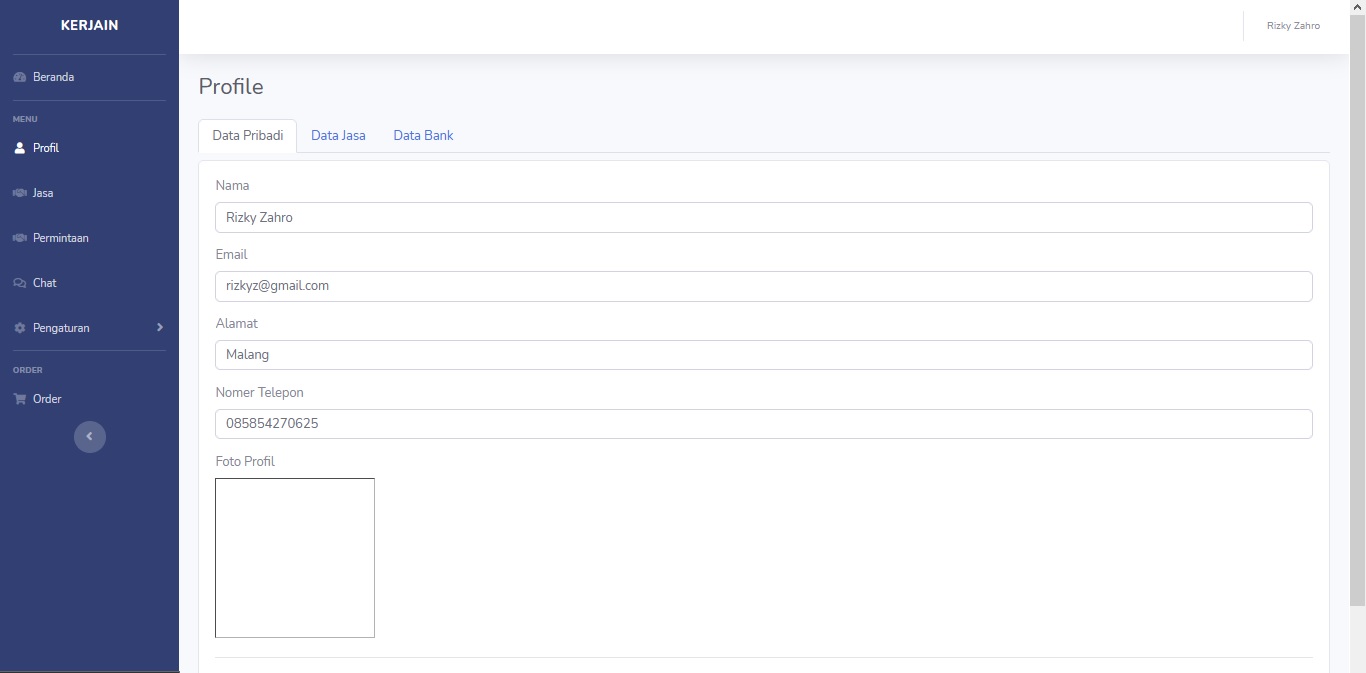The height and width of the screenshot is (673, 1366).
Task: Switch to the Data Pribadi tab
Action: pos(248,136)
